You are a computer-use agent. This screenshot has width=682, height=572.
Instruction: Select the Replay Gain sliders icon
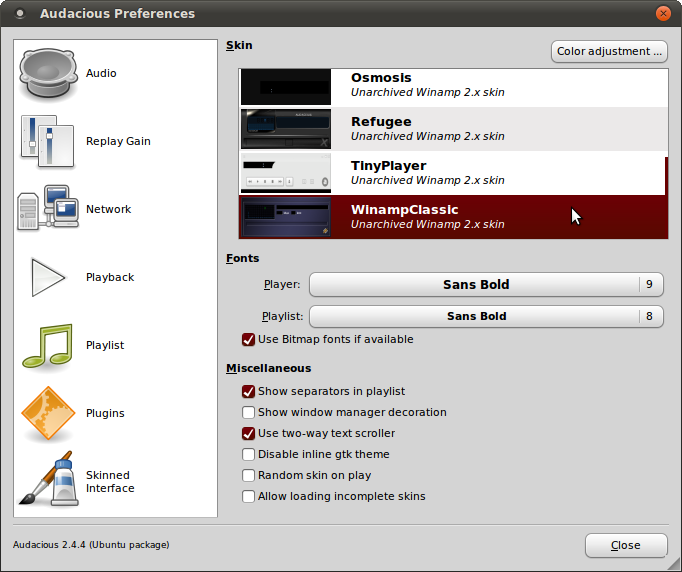[48, 141]
